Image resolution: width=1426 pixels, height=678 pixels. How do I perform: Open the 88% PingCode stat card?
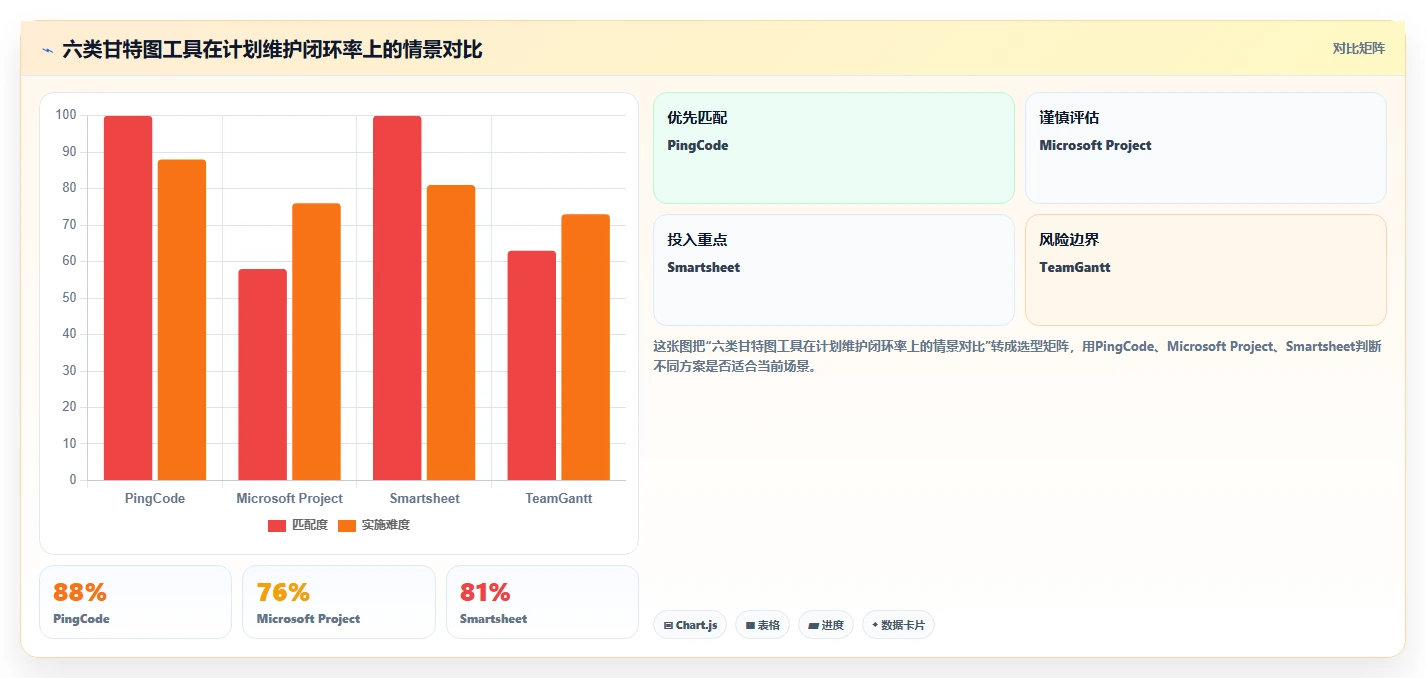tap(135, 602)
